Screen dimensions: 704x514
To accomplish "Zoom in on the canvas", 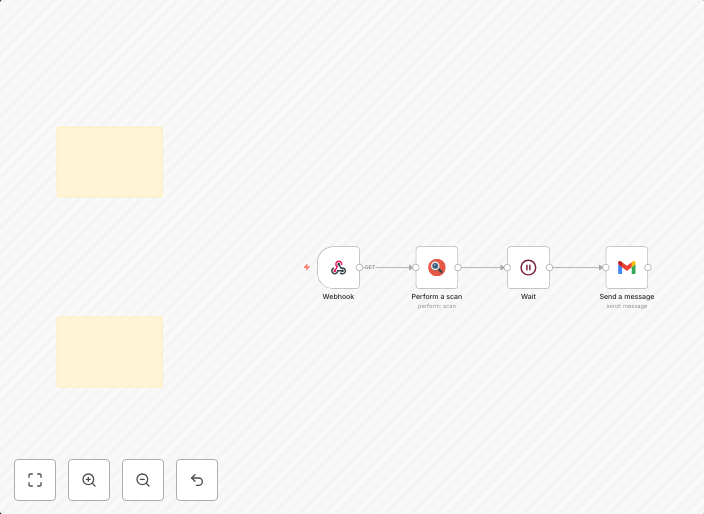I will (89, 480).
